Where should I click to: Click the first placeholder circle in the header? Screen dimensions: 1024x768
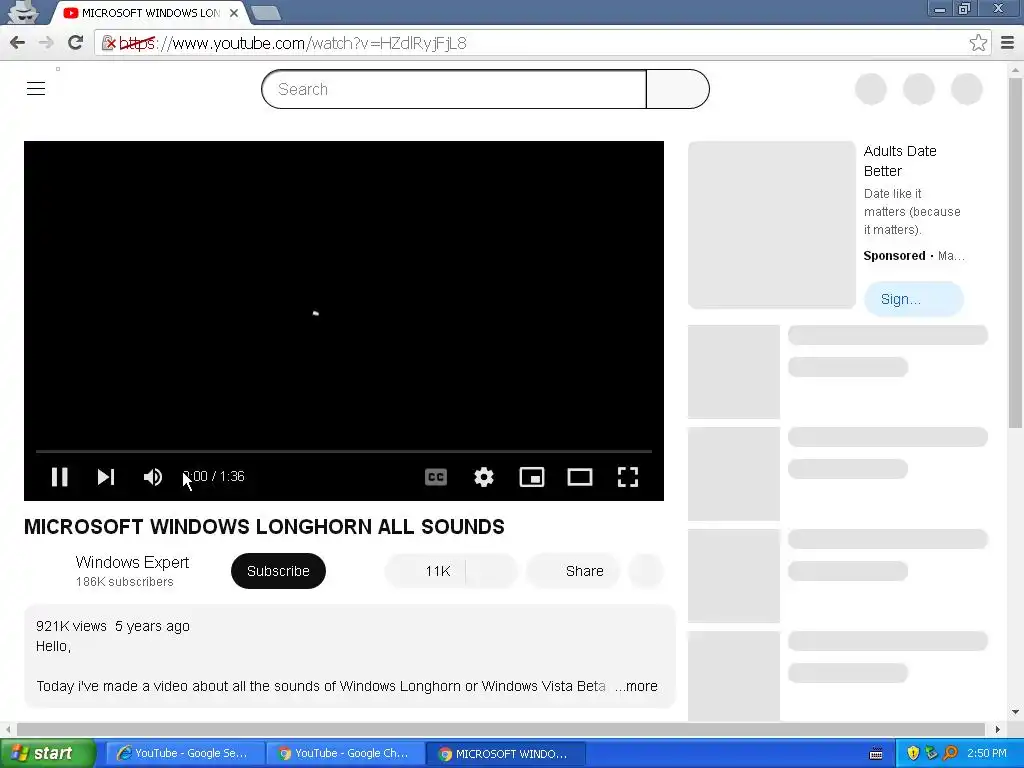click(871, 89)
